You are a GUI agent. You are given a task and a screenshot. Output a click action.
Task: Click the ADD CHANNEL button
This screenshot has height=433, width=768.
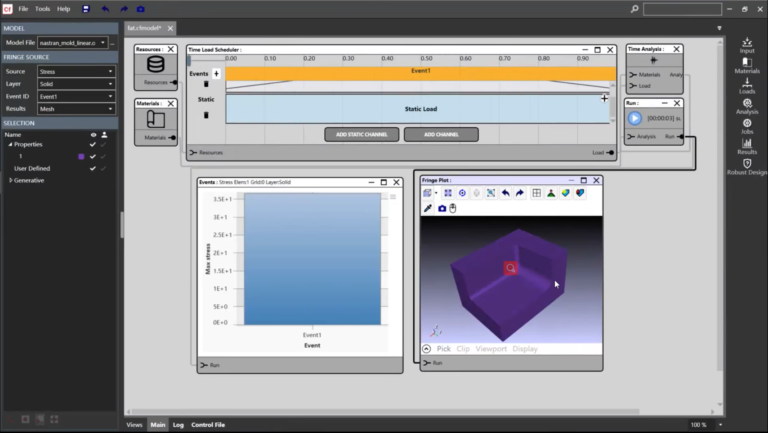tap(441, 134)
